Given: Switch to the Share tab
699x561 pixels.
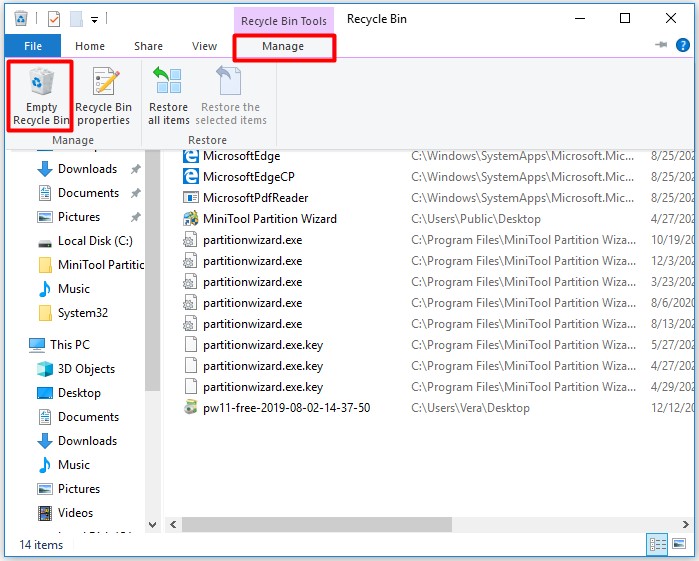Looking at the screenshot, I should tap(148, 46).
